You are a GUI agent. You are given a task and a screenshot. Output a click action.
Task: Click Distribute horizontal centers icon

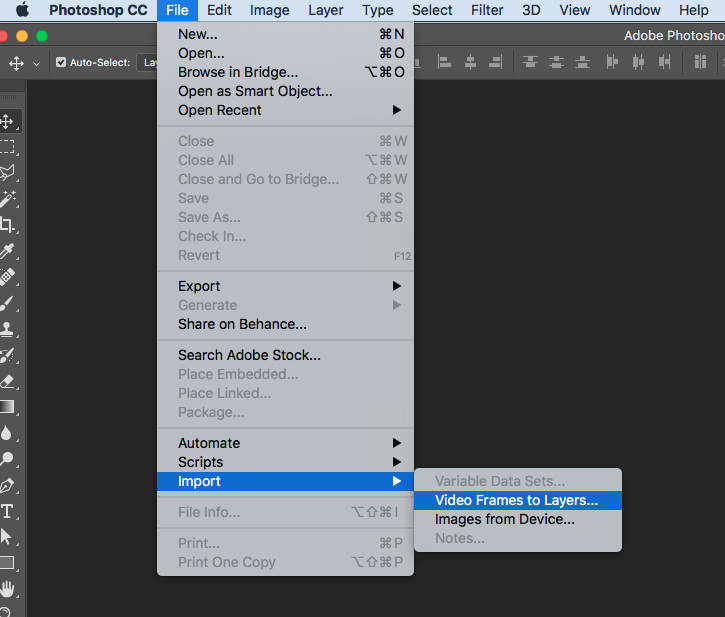point(639,62)
